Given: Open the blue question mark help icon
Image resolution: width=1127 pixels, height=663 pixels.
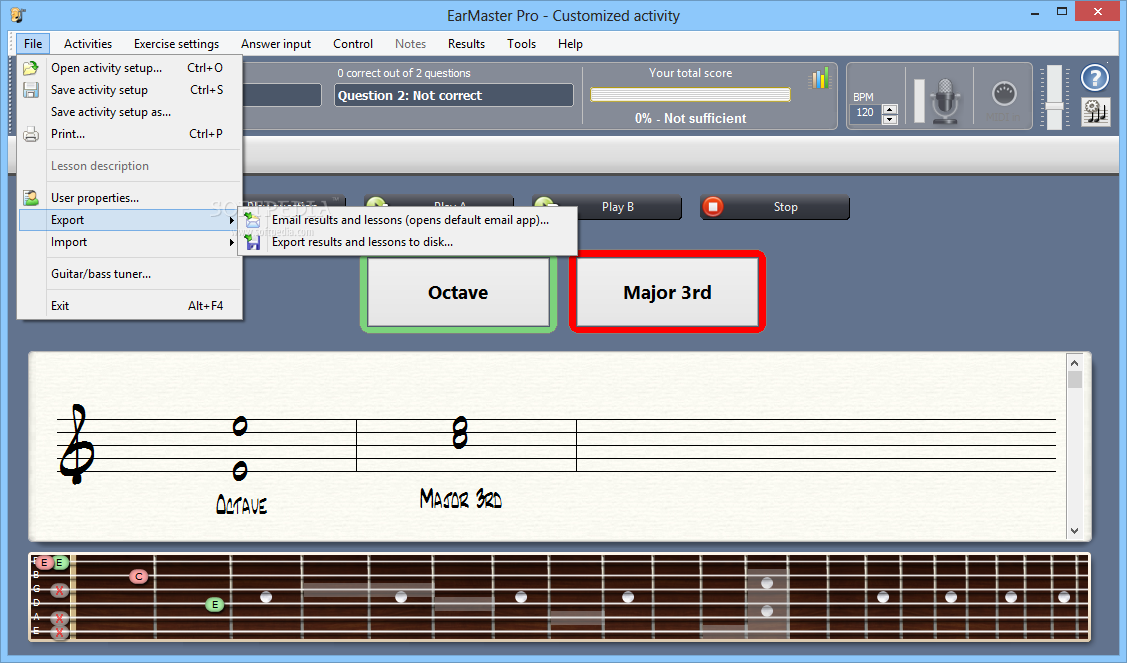Looking at the screenshot, I should [x=1095, y=78].
